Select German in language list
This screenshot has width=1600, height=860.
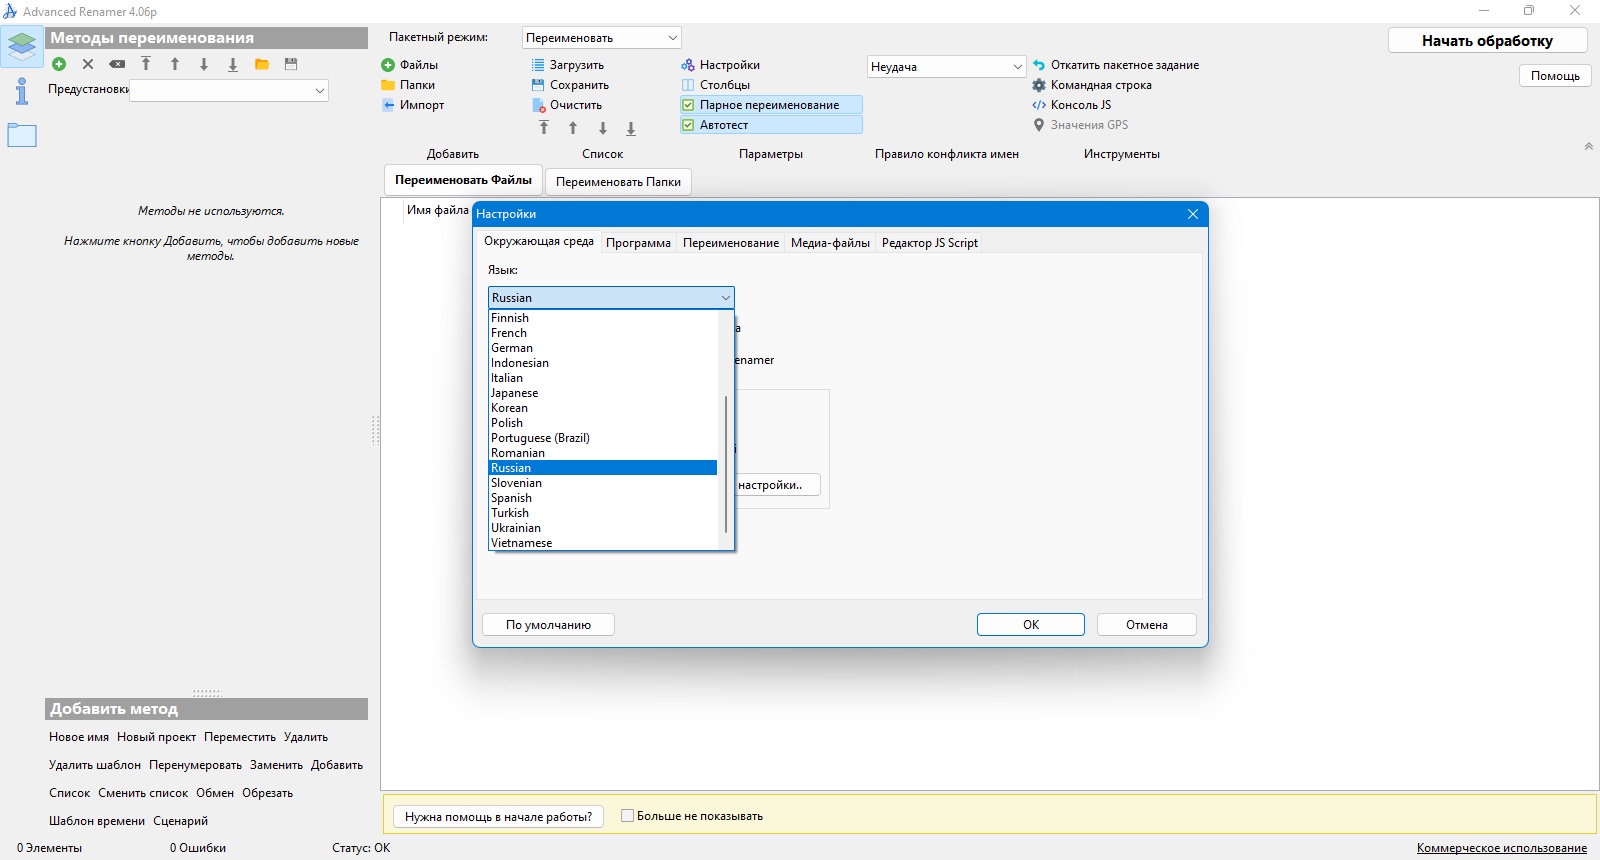coord(603,348)
